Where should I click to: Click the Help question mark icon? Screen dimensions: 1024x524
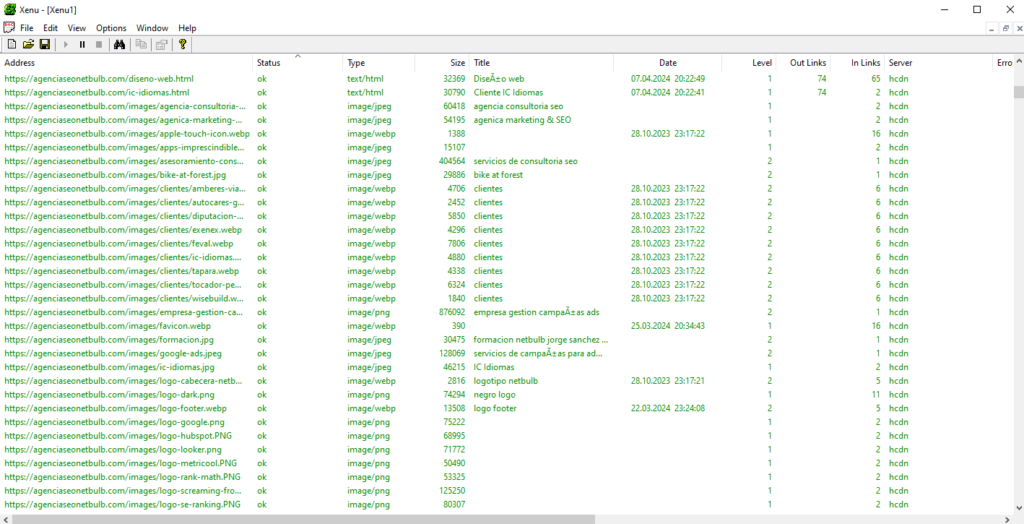tap(182, 45)
